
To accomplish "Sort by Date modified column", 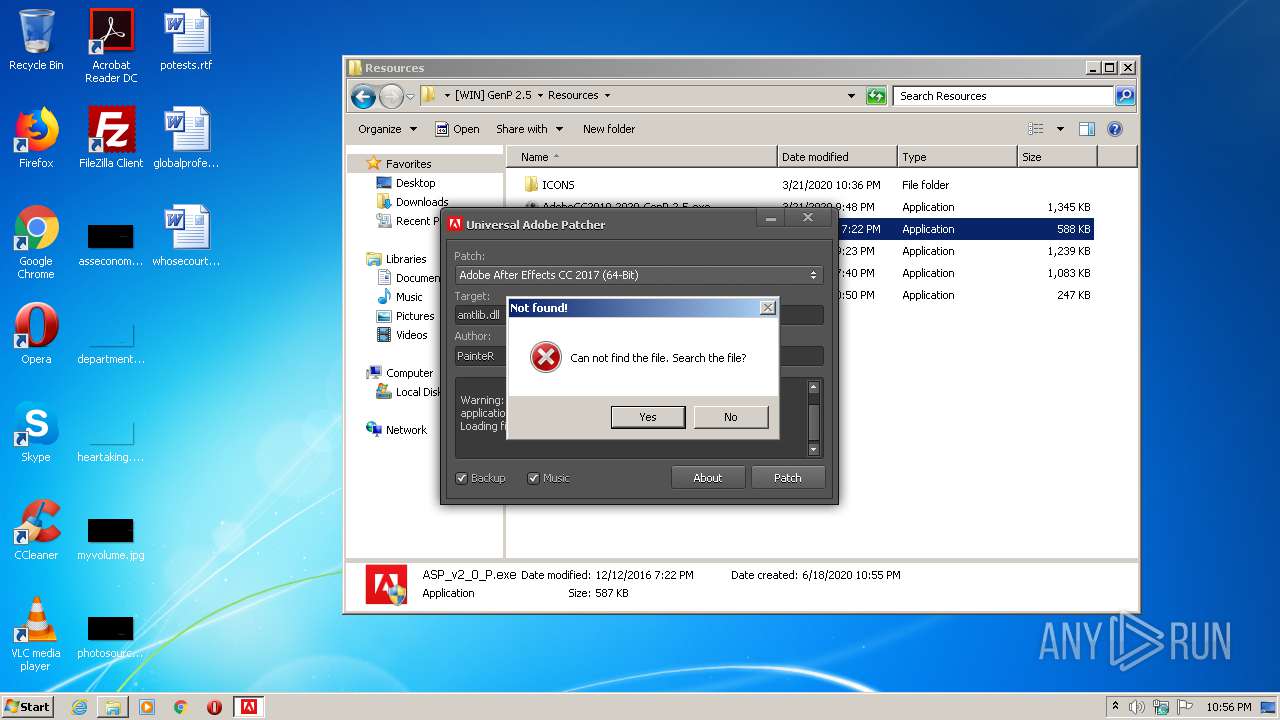I will (x=837, y=157).
